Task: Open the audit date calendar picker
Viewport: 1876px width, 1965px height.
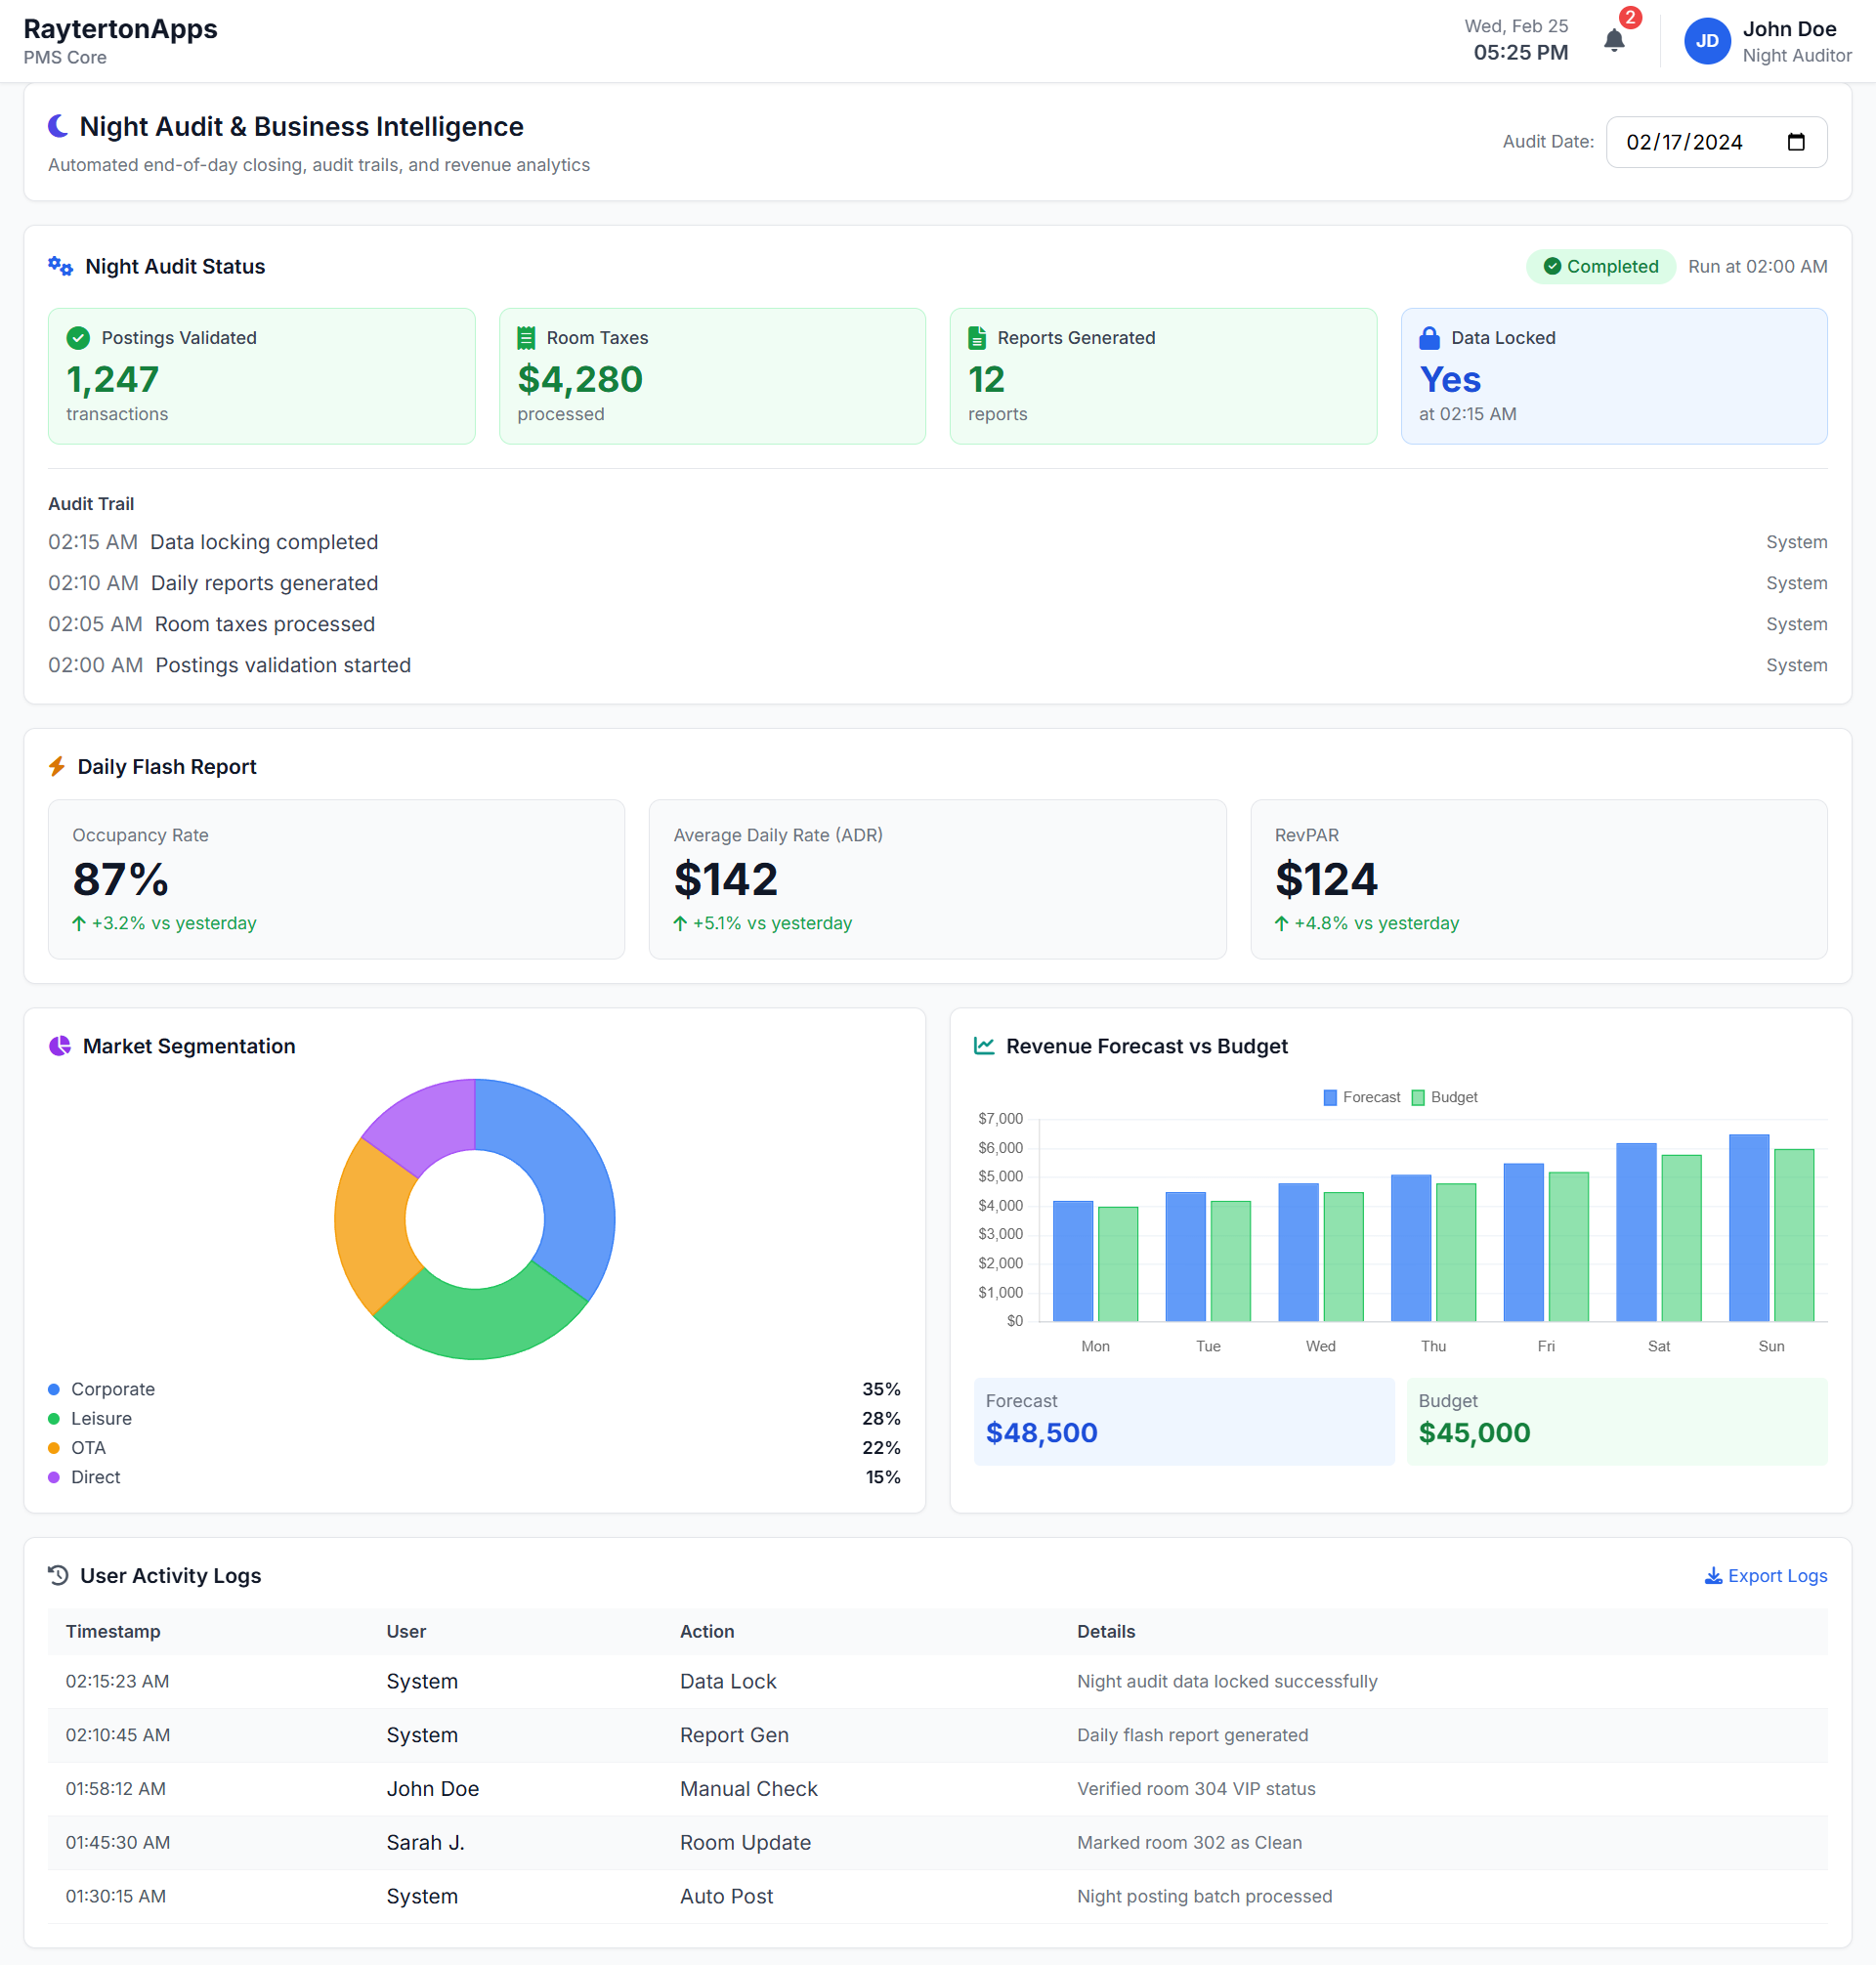Action: [x=1795, y=142]
